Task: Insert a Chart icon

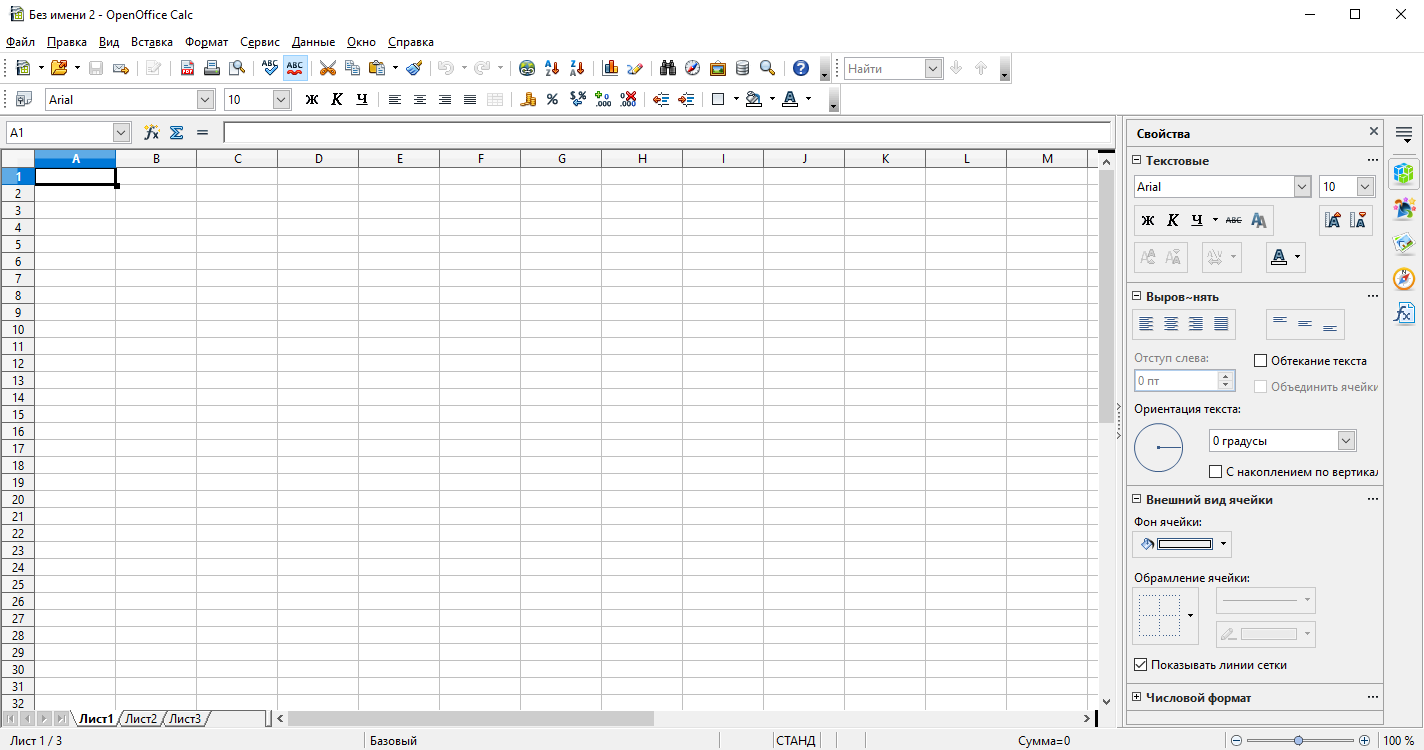Action: coord(610,68)
